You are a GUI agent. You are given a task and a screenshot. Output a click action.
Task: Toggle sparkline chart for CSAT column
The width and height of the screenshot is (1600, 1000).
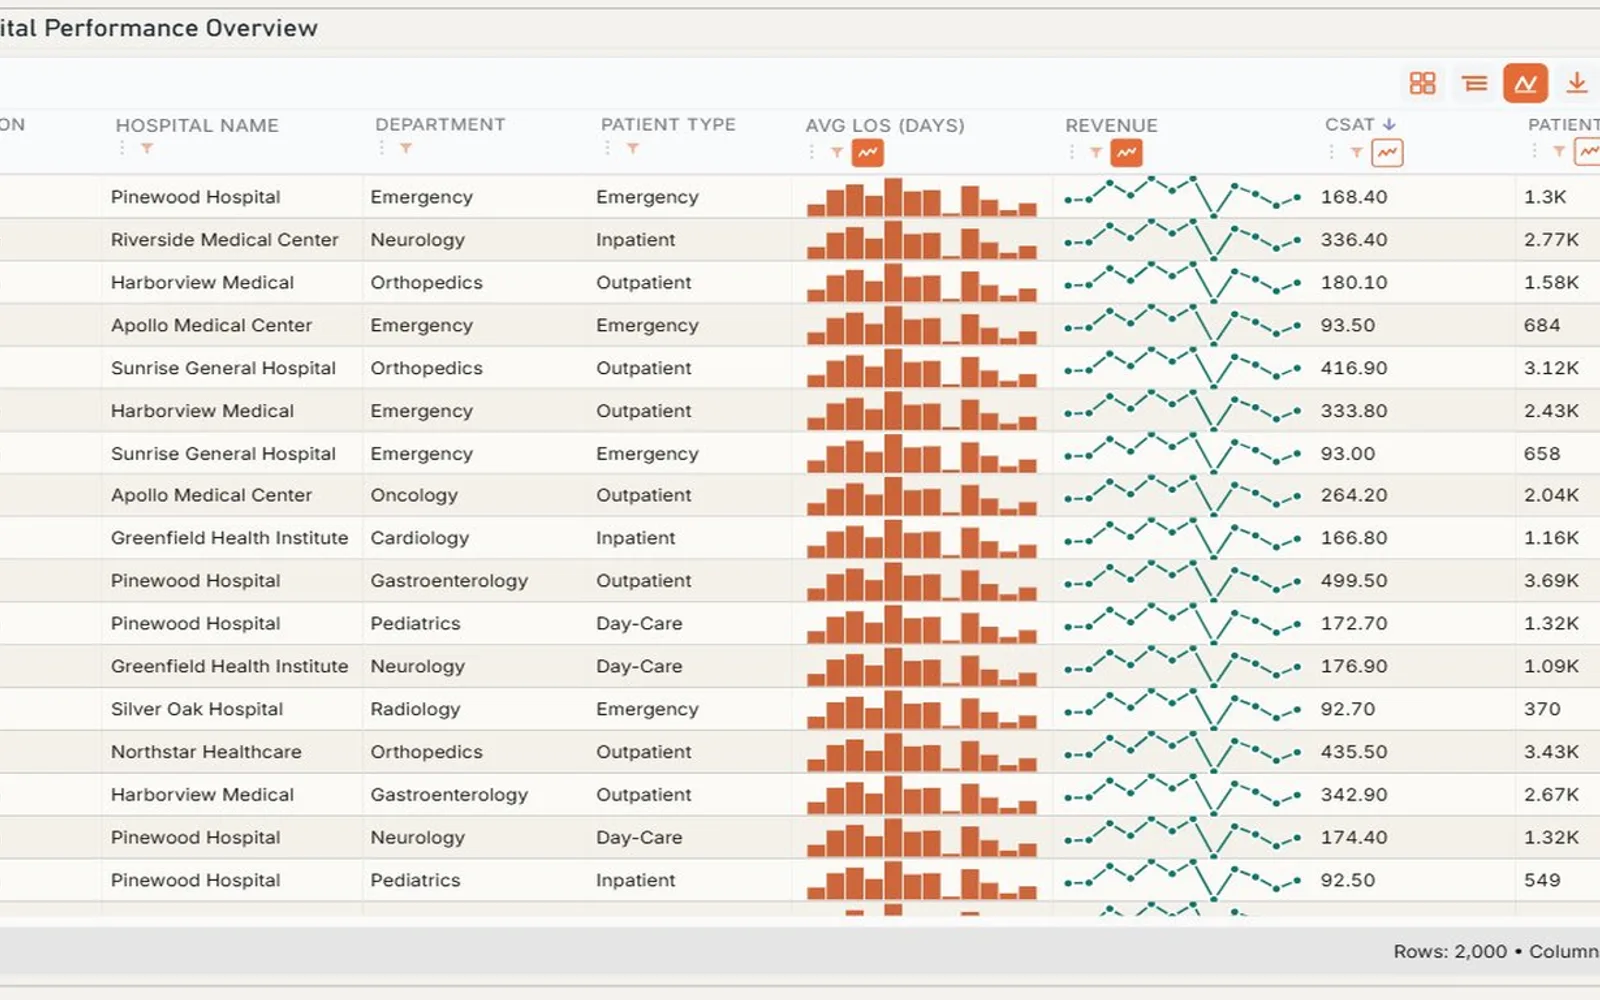pyautogui.click(x=1387, y=153)
